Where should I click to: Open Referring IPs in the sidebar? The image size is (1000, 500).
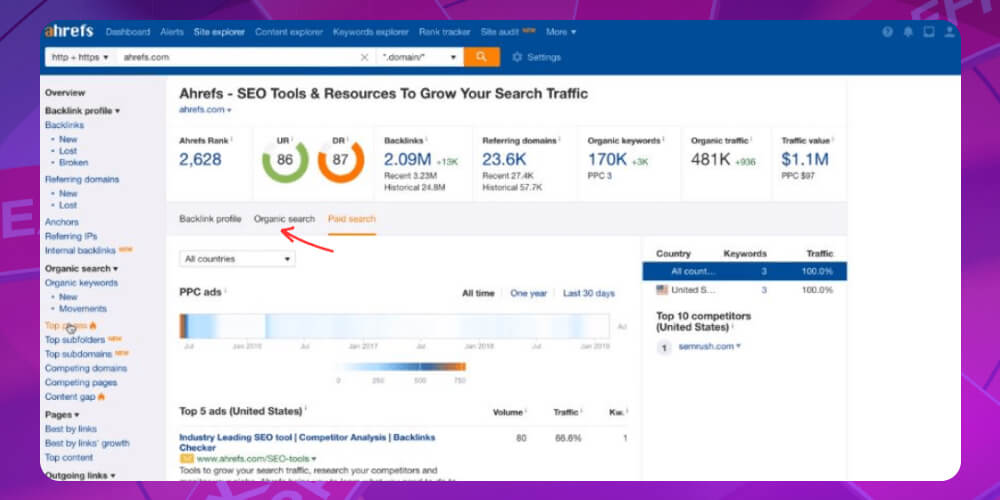pyautogui.click(x=71, y=236)
